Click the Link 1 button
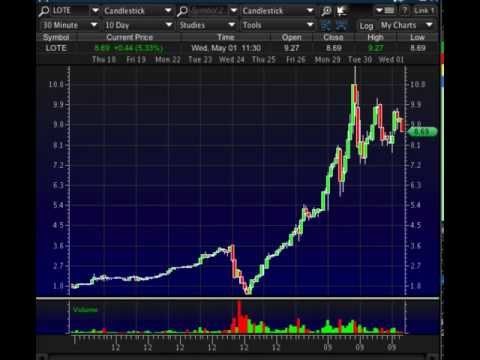 point(424,11)
